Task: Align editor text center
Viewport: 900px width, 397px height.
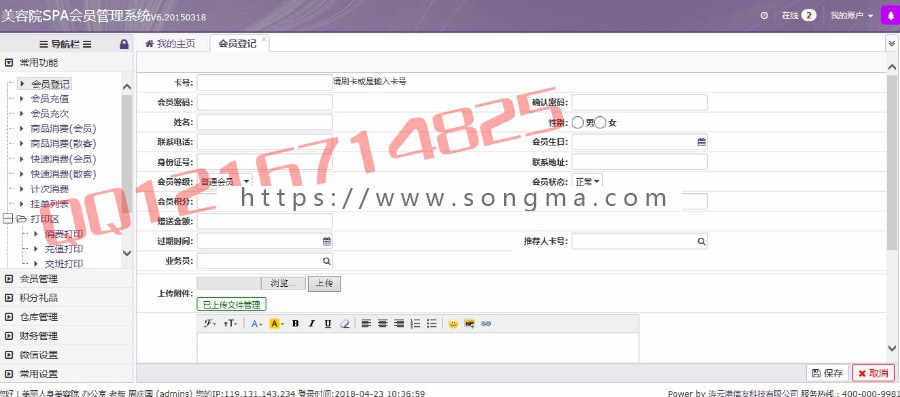Action: pyautogui.click(x=382, y=324)
